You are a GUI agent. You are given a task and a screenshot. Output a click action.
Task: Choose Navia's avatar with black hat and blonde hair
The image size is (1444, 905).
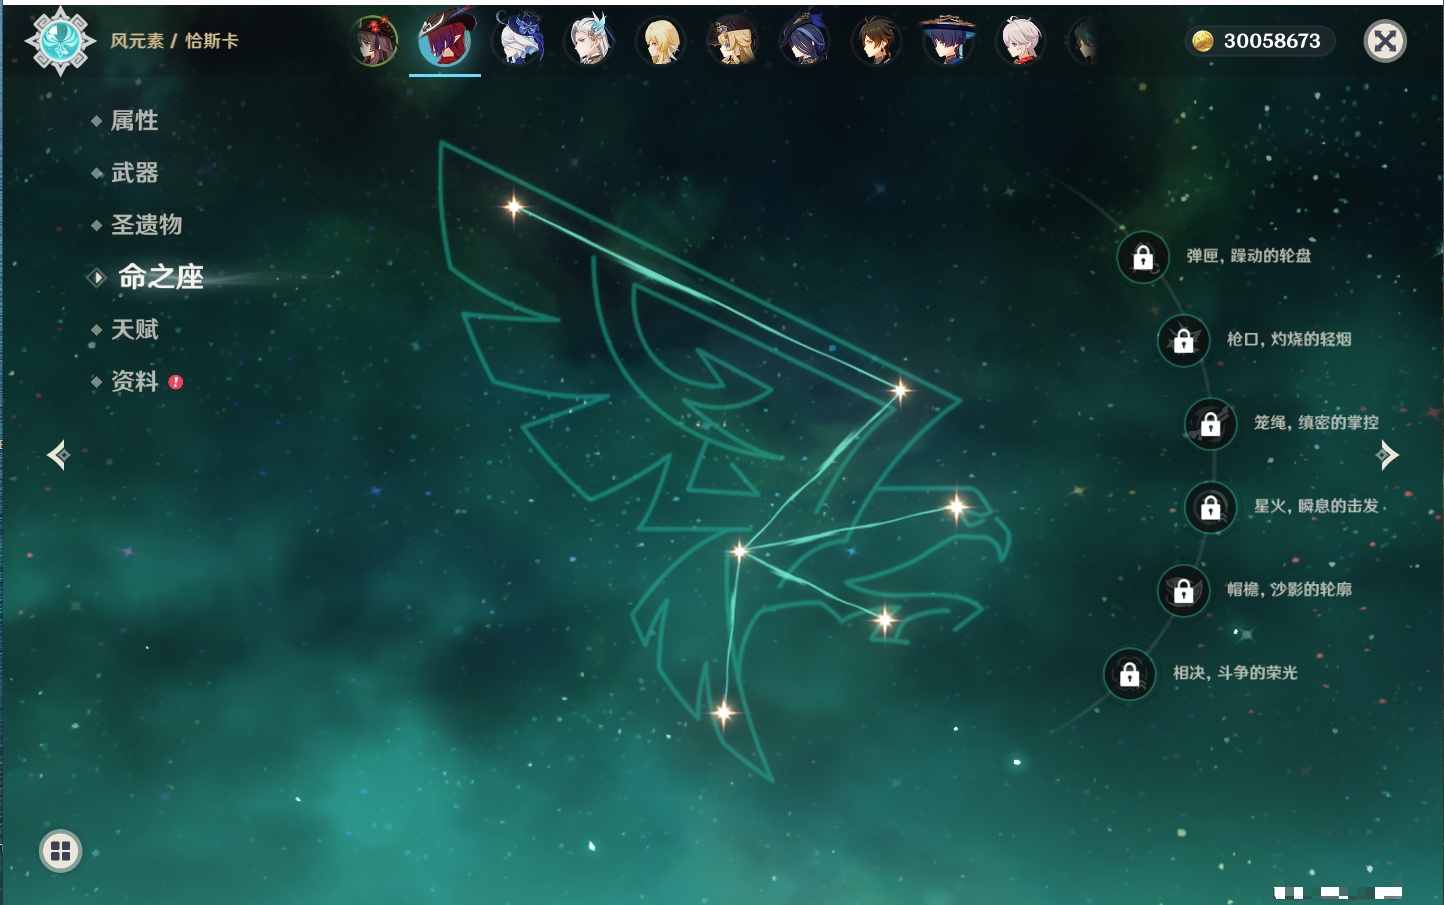click(733, 41)
